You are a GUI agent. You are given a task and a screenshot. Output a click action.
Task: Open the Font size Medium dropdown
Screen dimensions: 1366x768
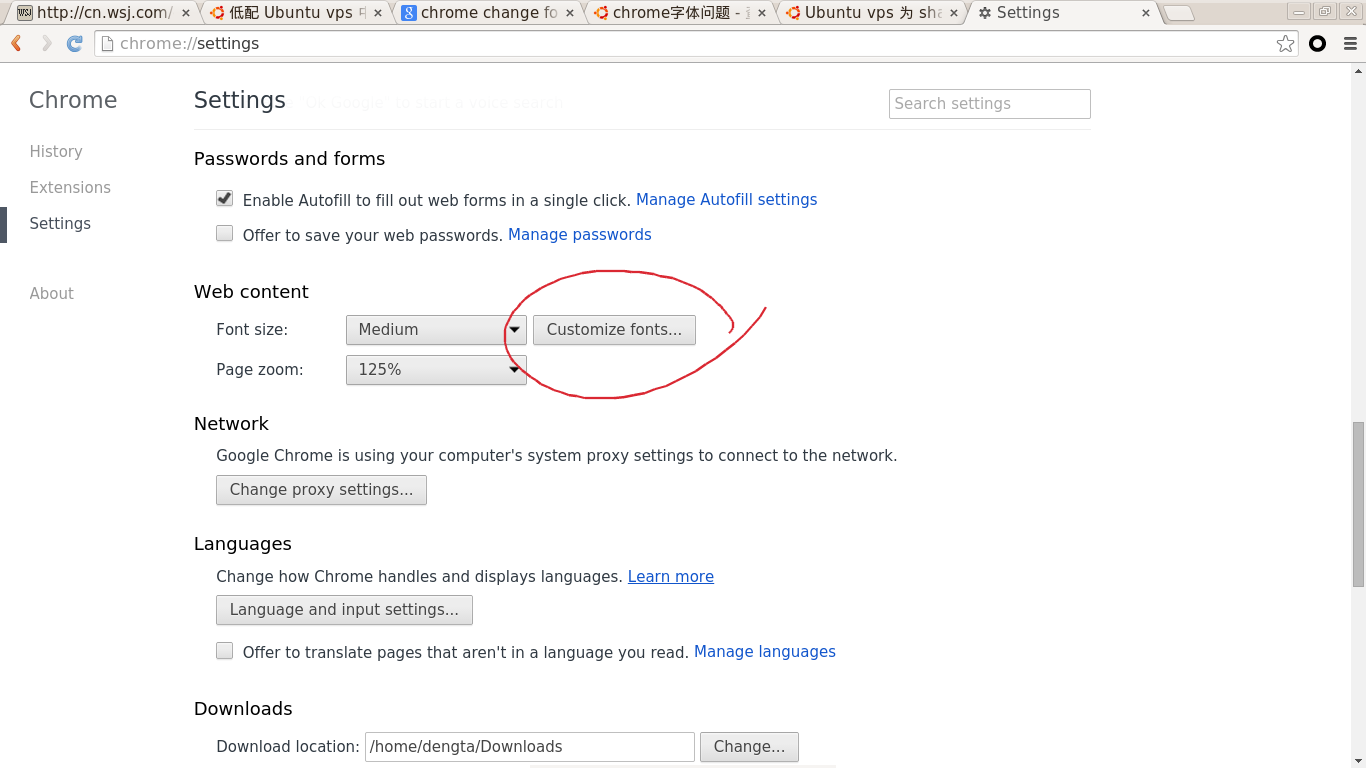click(436, 329)
